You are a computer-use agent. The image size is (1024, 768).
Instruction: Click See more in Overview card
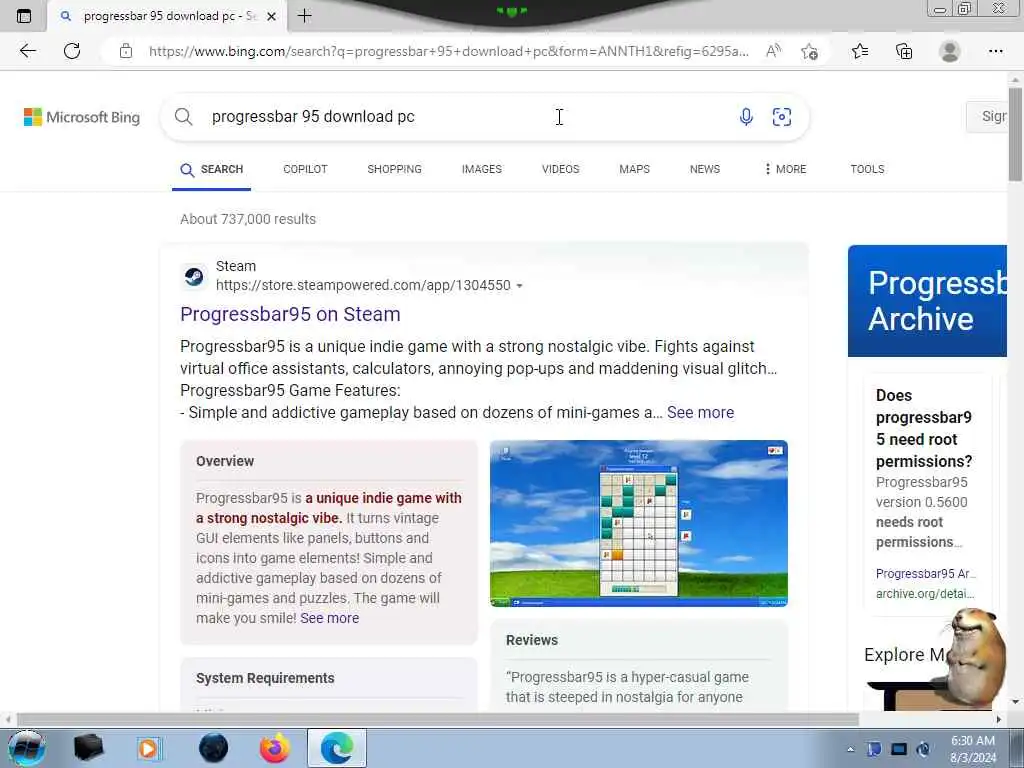329,618
